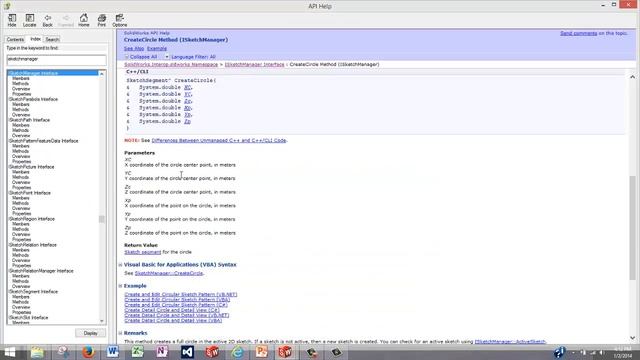Open Create and Edit Circular Sketch Pattern (C#)
Image resolution: width=640 pixels, height=360 pixels.
pos(176,305)
